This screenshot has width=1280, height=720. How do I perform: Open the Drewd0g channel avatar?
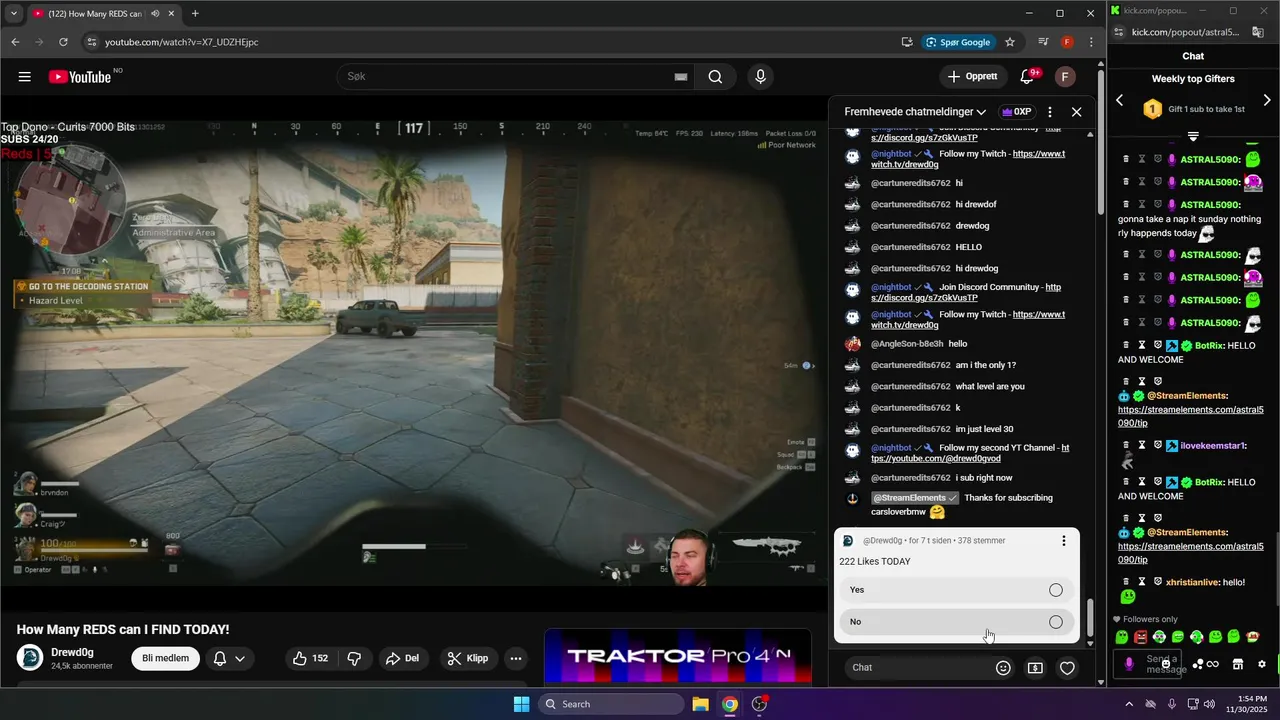click(30, 658)
